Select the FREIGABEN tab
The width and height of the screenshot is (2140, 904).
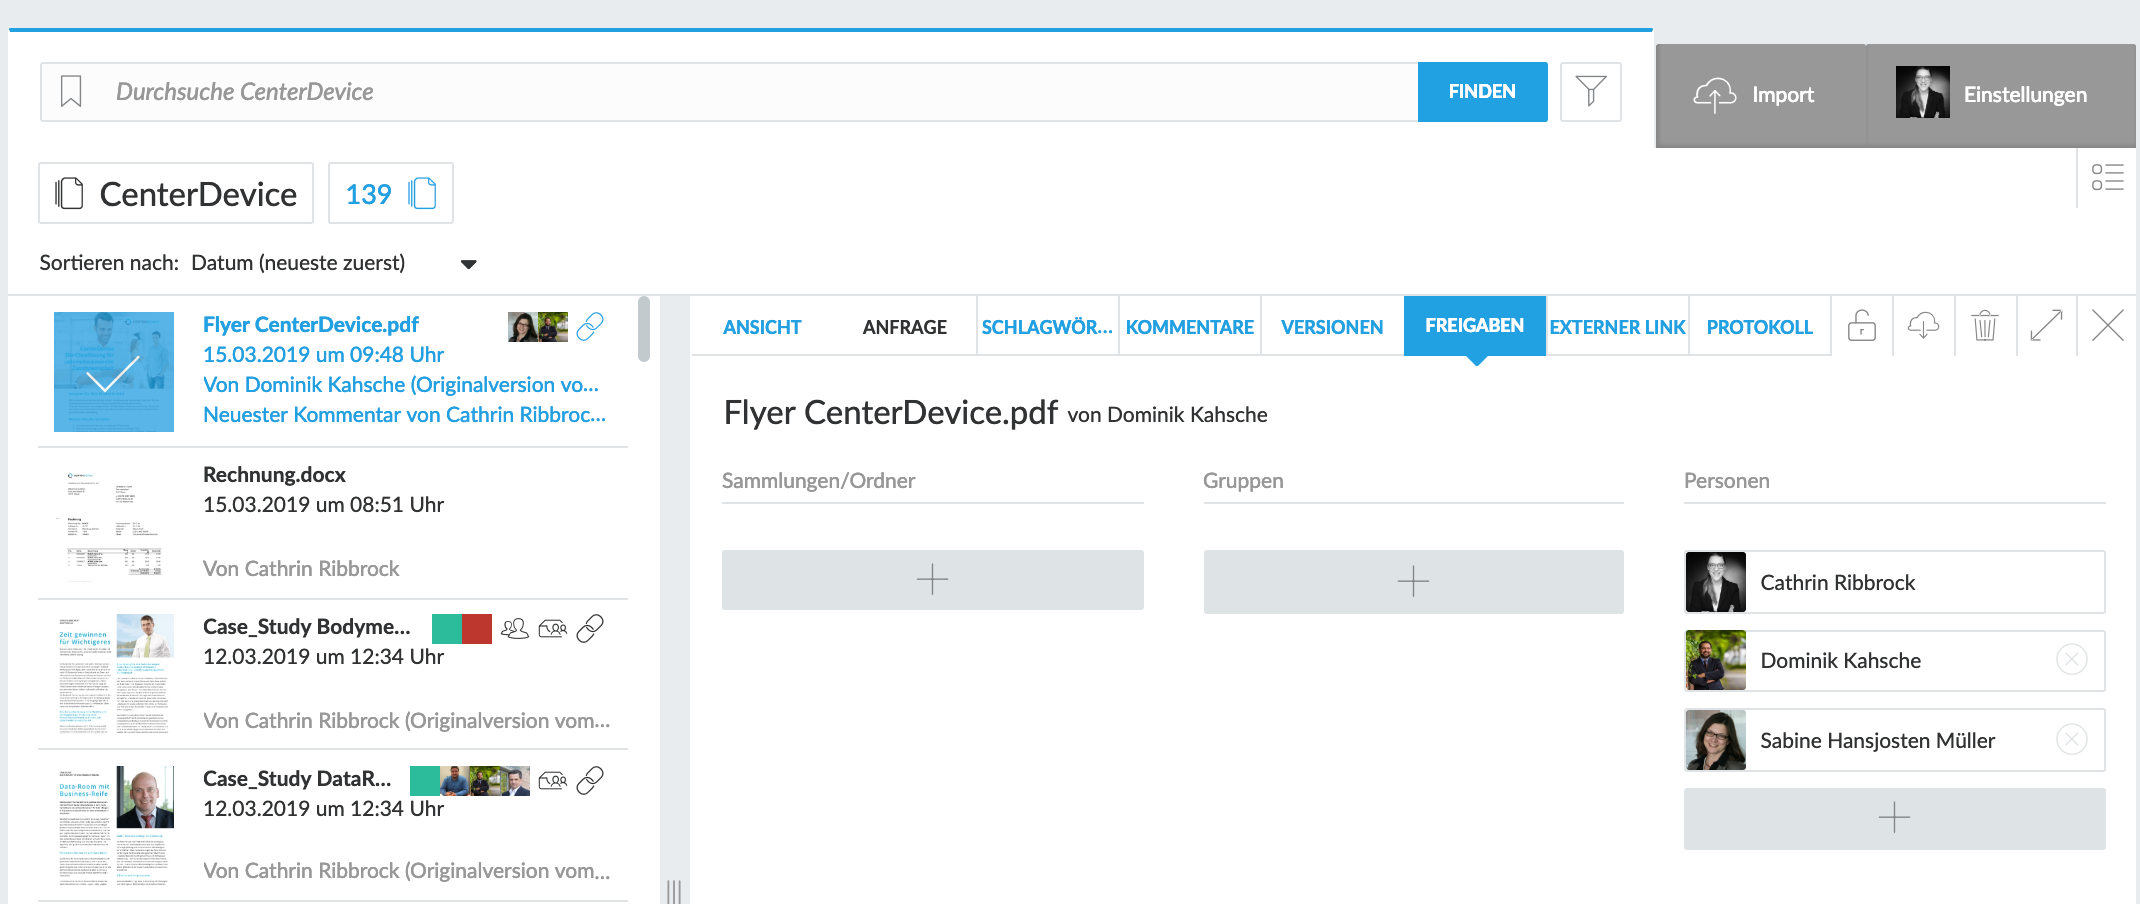click(1475, 326)
